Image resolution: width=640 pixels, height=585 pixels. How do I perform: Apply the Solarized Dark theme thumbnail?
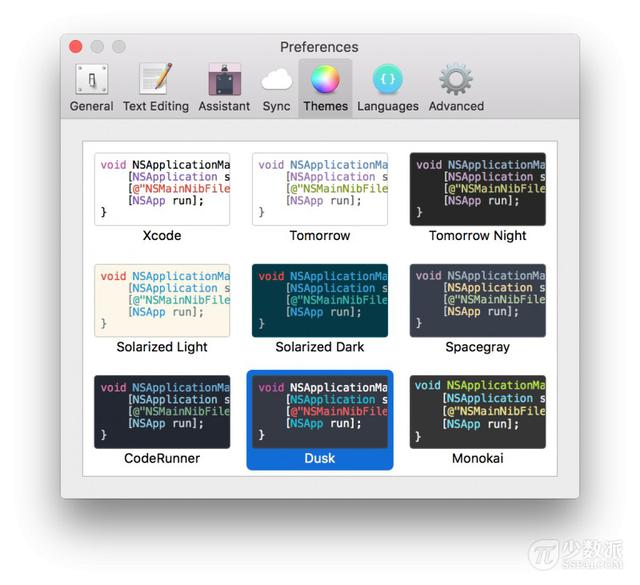319,300
